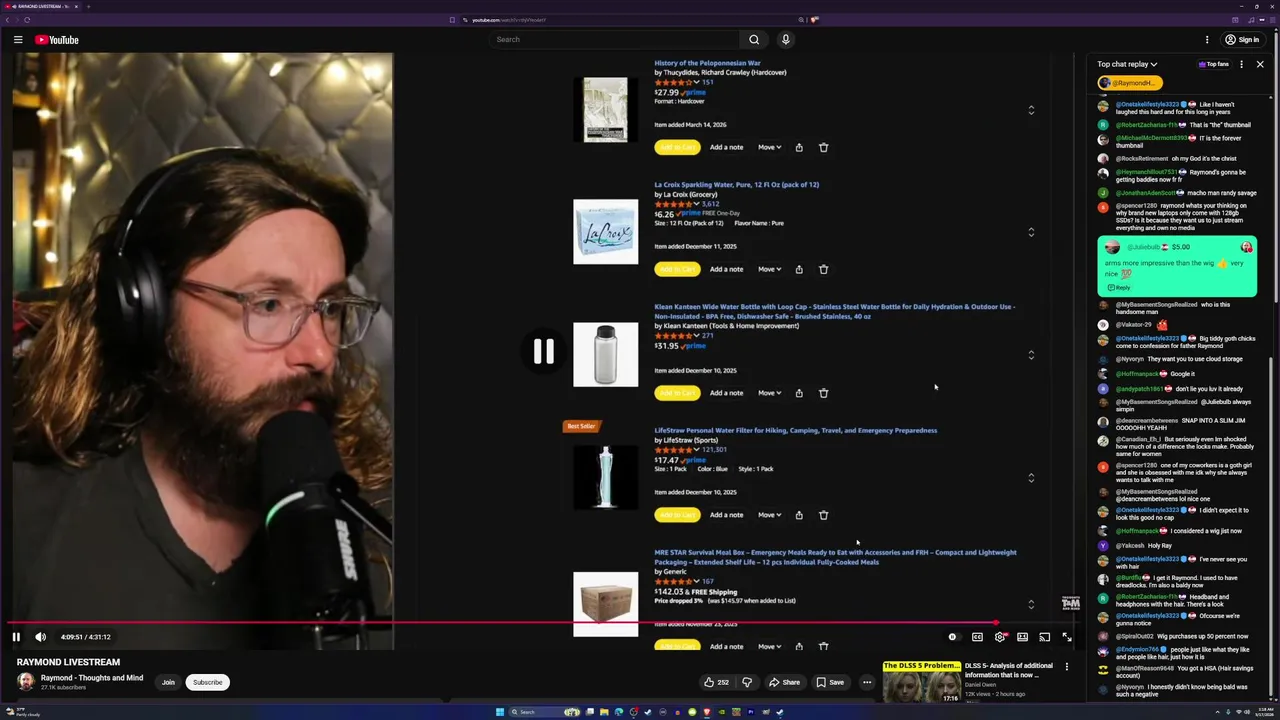The width and height of the screenshot is (1280, 720).
Task: Switch to theater mode
Action: [1022, 637]
